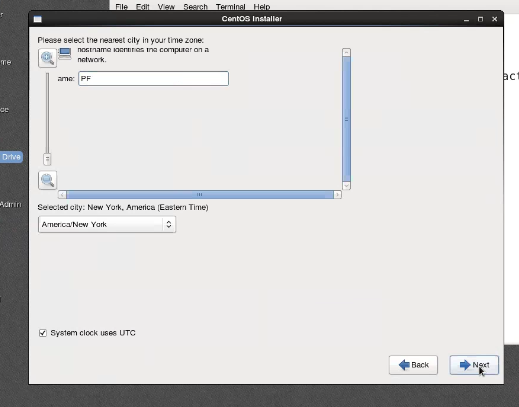The height and width of the screenshot is (407, 519).
Task: Click the map zoom slider handle
Action: click(x=47, y=159)
